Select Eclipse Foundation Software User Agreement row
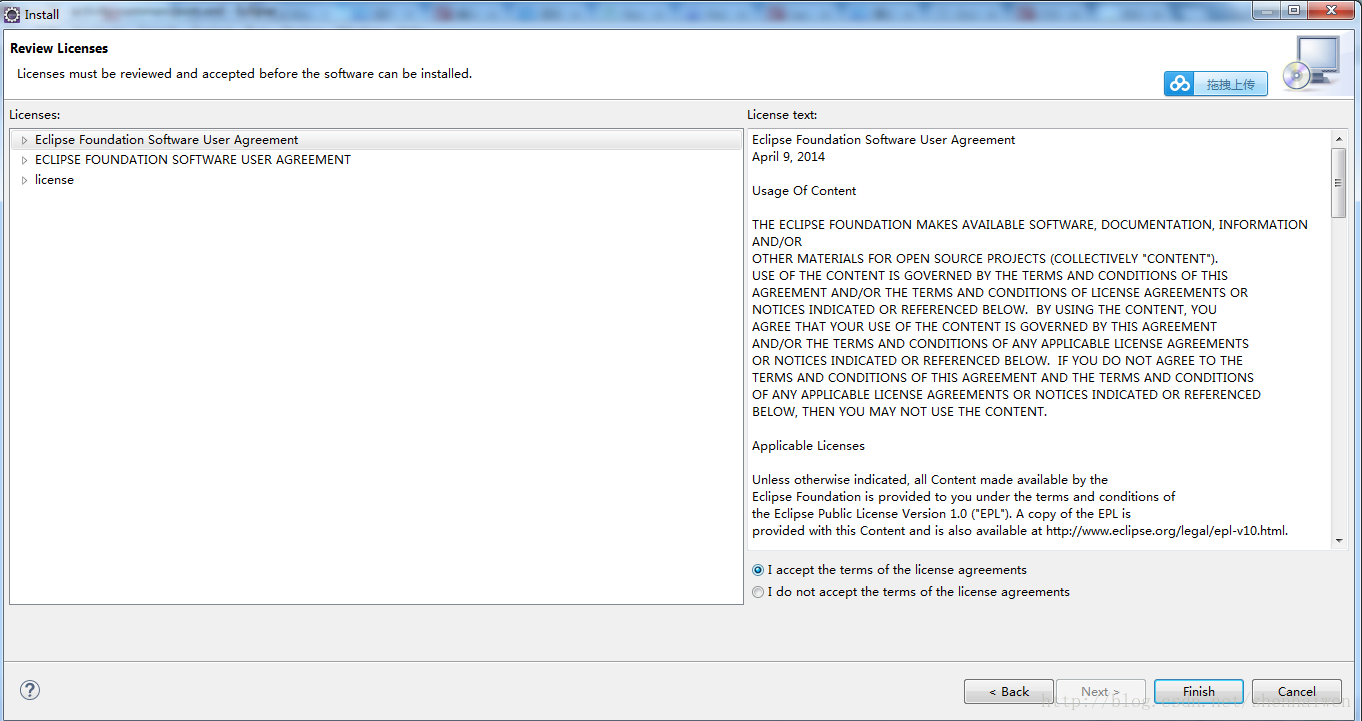1362x721 pixels. (x=376, y=140)
